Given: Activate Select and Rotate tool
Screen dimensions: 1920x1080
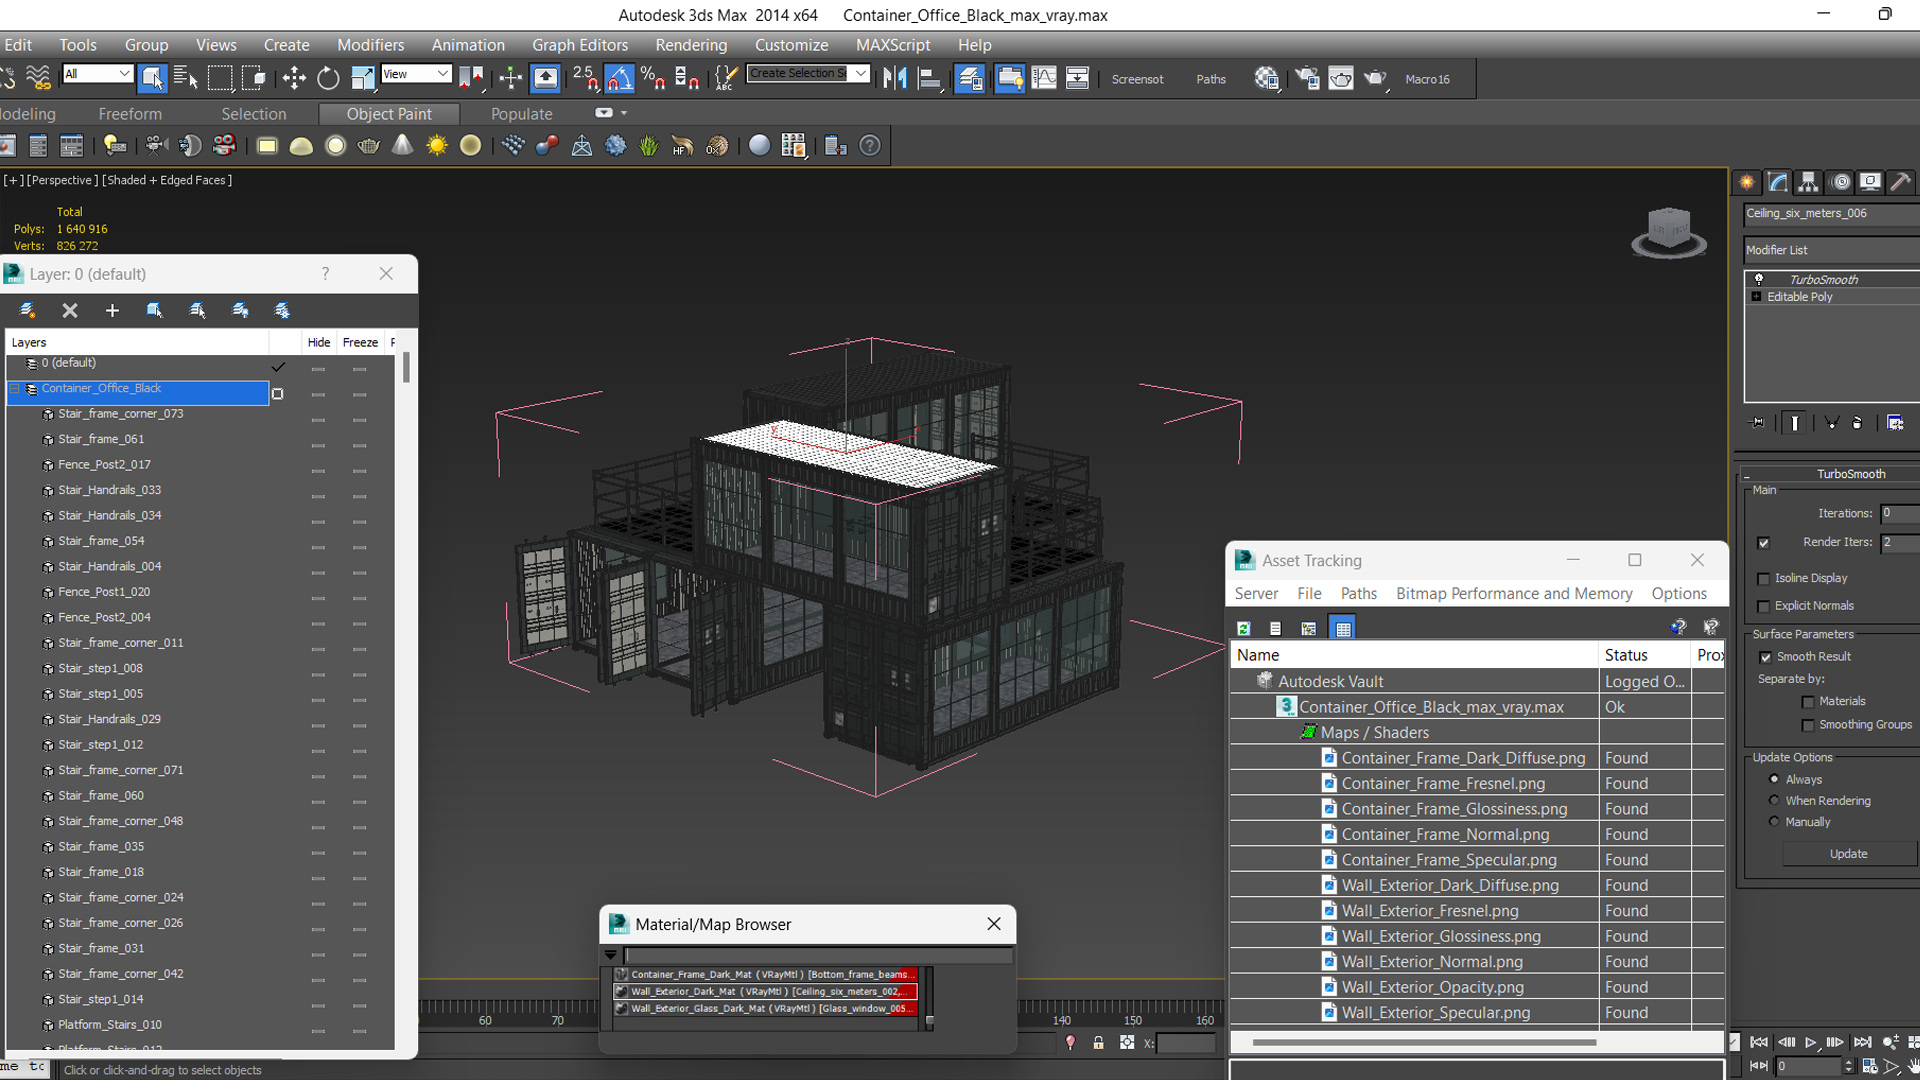Looking at the screenshot, I should click(x=328, y=78).
